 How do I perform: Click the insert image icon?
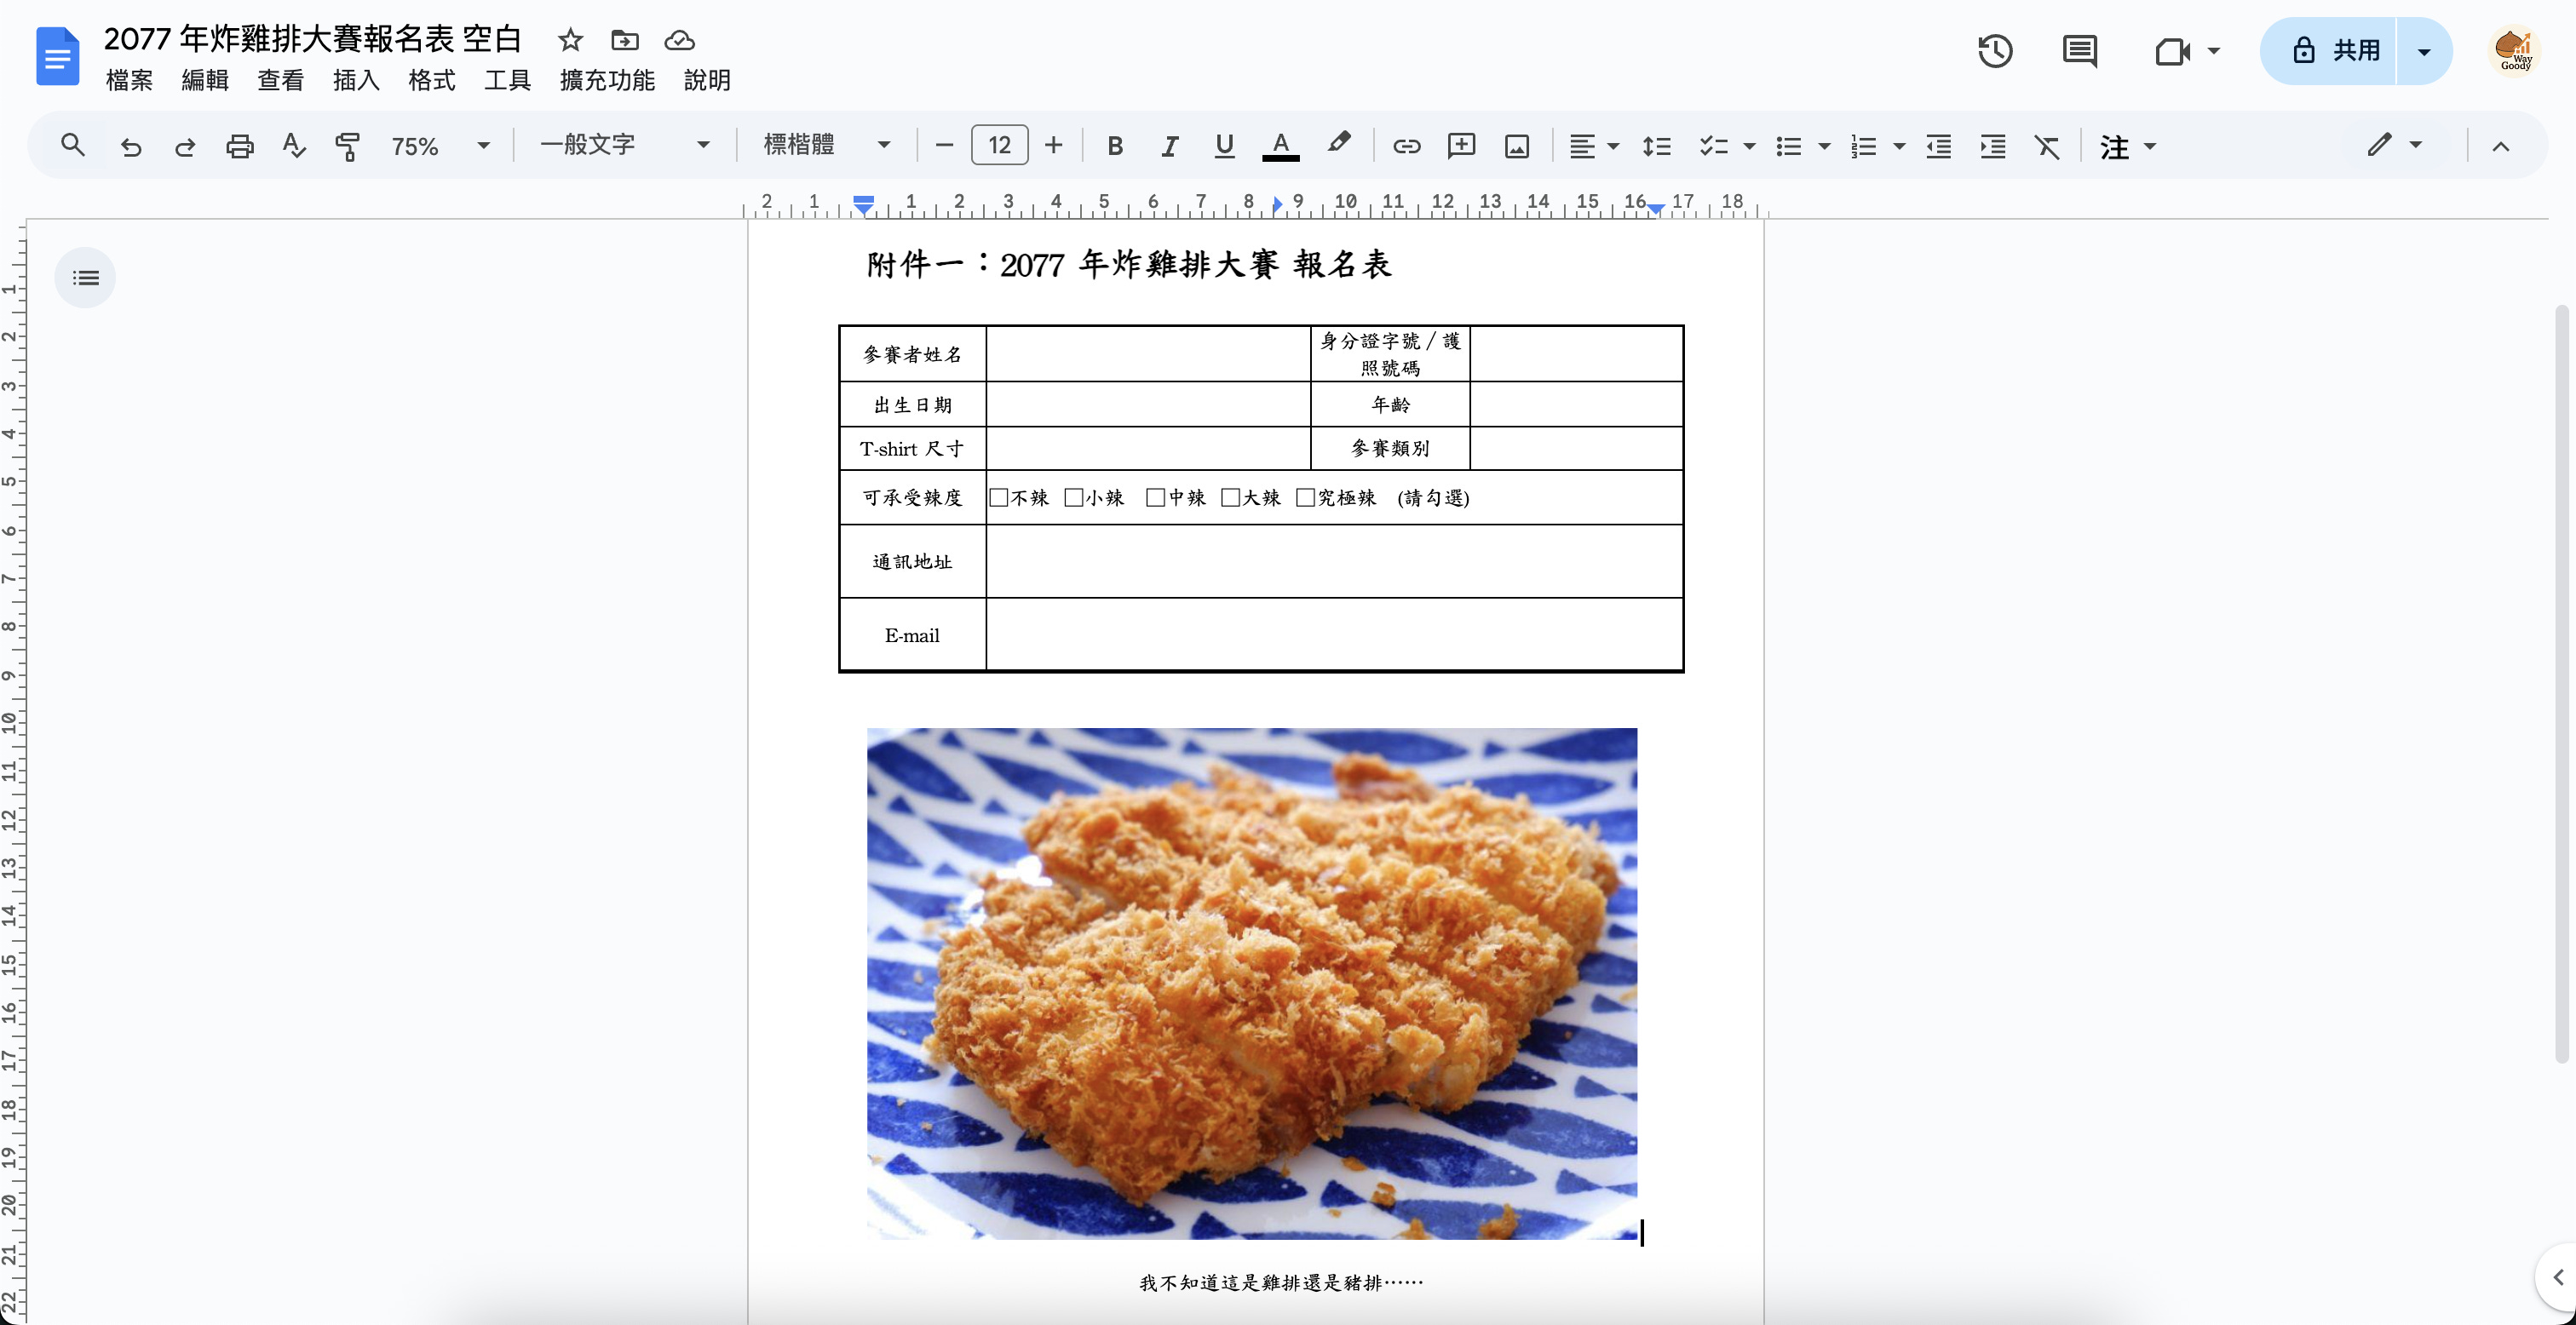(1516, 146)
